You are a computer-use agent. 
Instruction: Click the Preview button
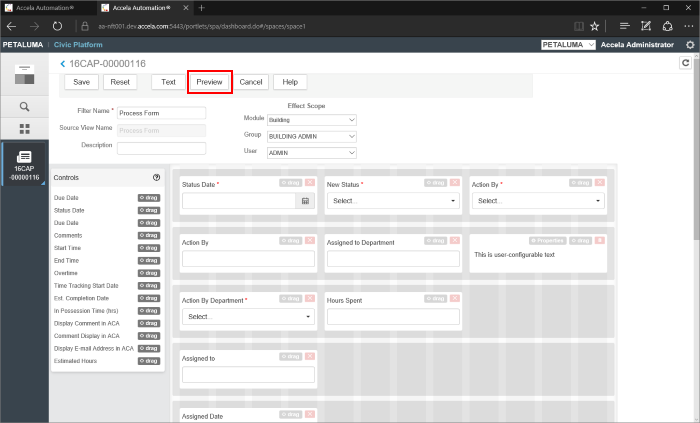click(209, 82)
